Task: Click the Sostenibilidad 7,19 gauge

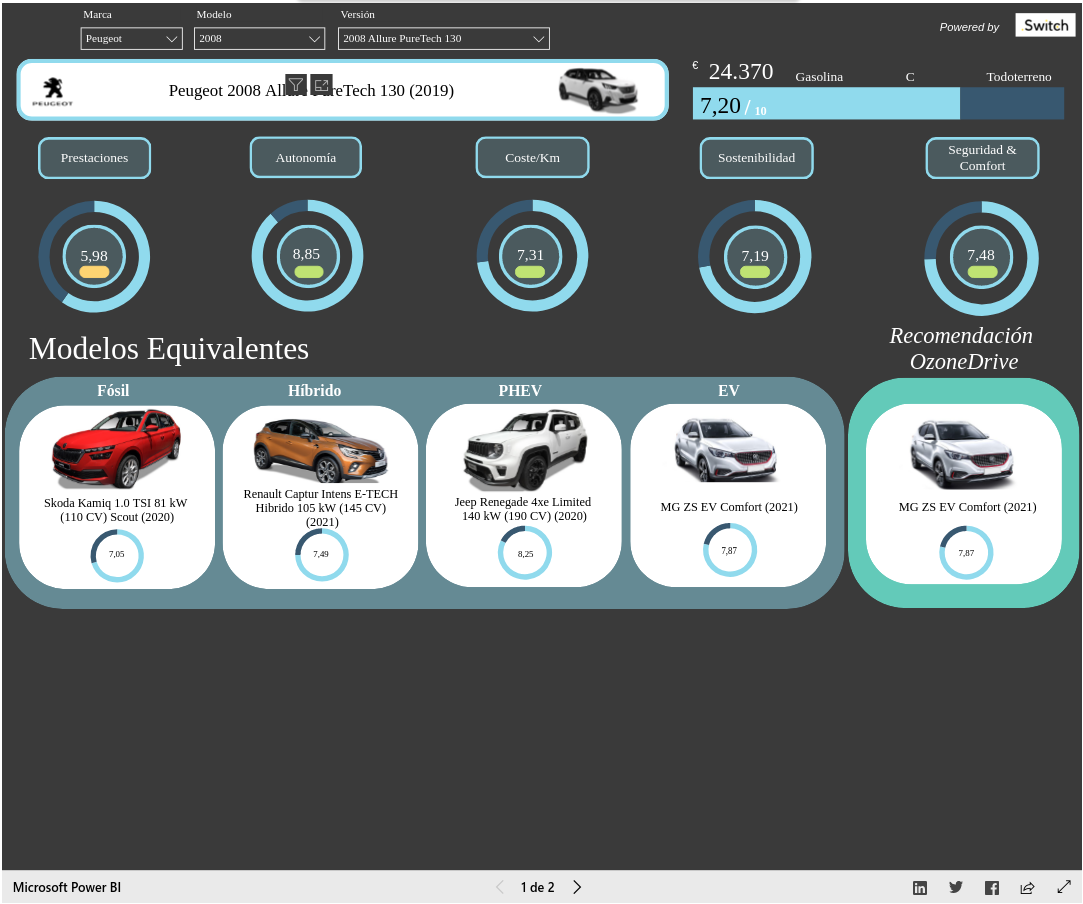Action: (755, 256)
